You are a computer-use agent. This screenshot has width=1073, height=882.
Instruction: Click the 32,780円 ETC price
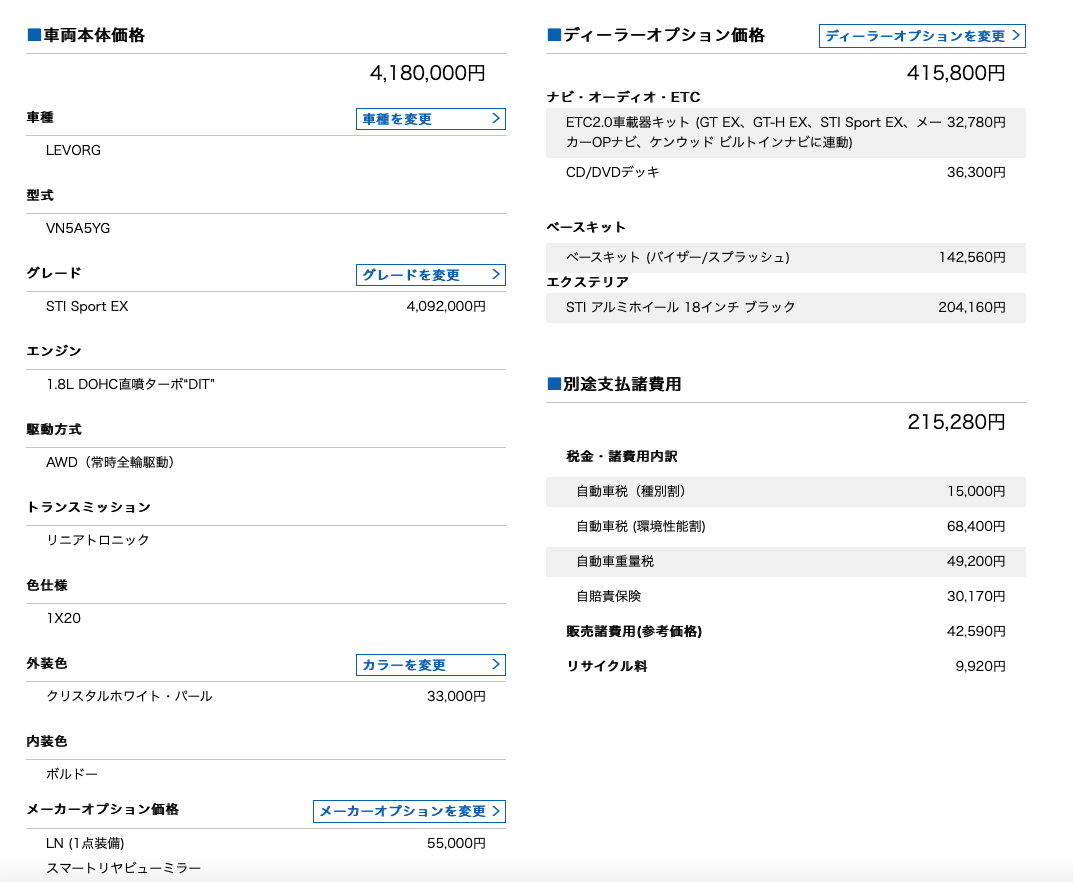point(977,122)
